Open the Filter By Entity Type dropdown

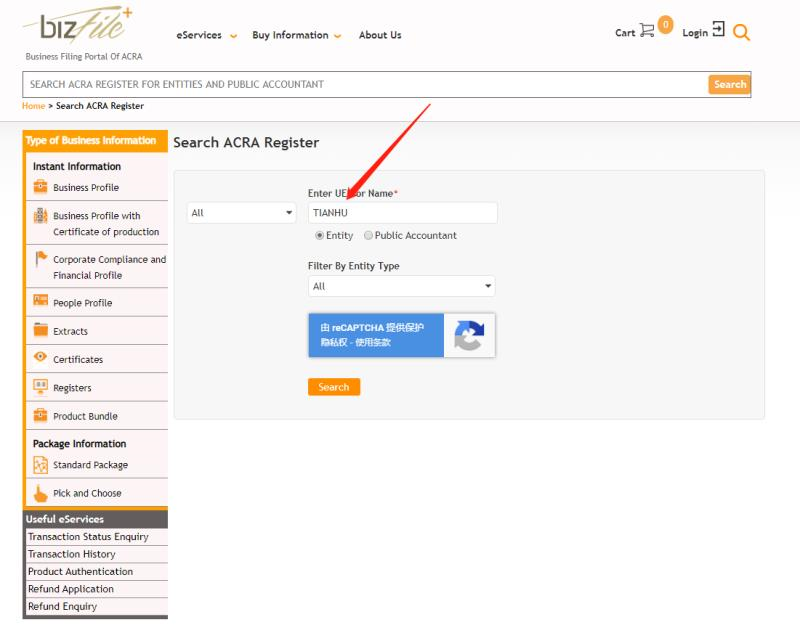(x=402, y=286)
